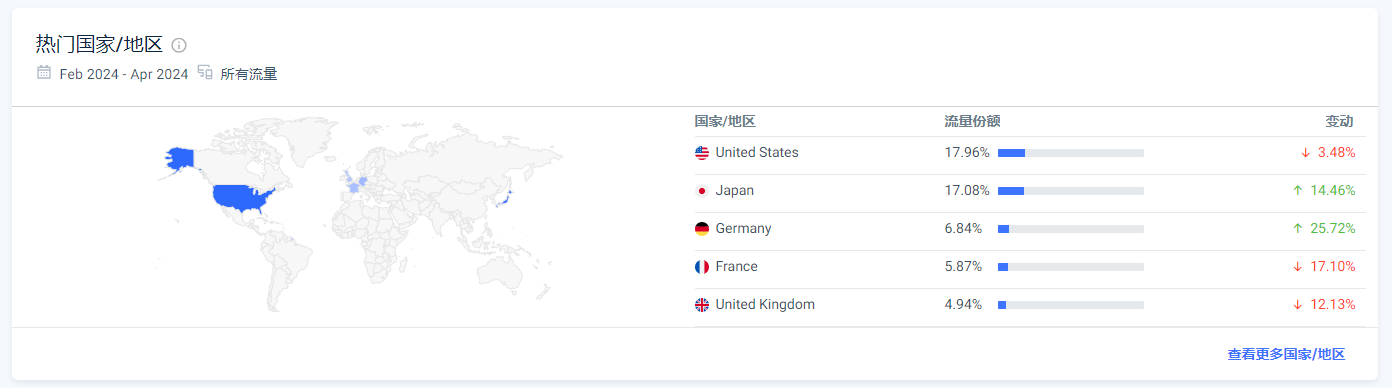The width and height of the screenshot is (1392, 388).
Task: Click the Germany traffic share bar
Action: coord(1071,229)
